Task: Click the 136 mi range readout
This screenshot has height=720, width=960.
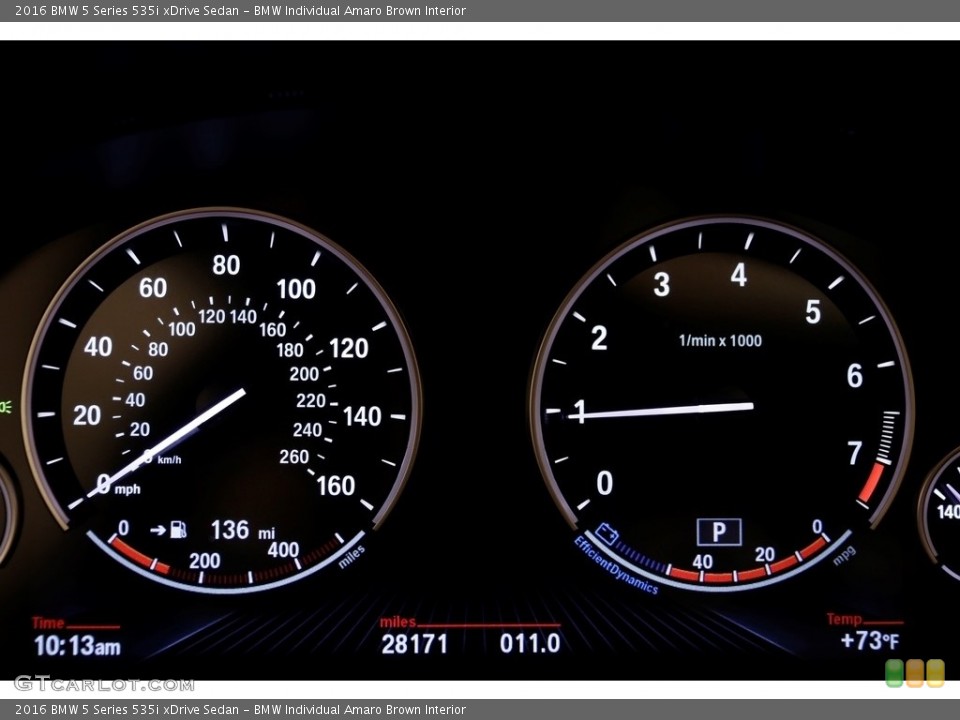Action: (242, 530)
